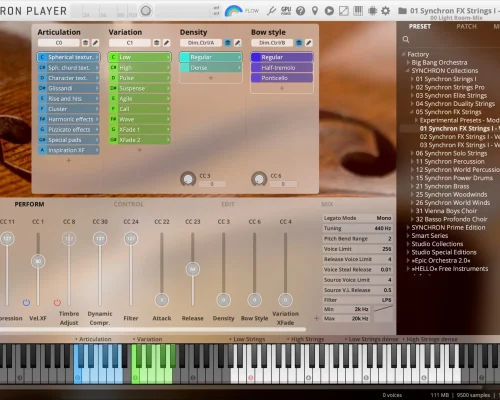
Task: Open the help question mark icon
Action: pos(300,11)
